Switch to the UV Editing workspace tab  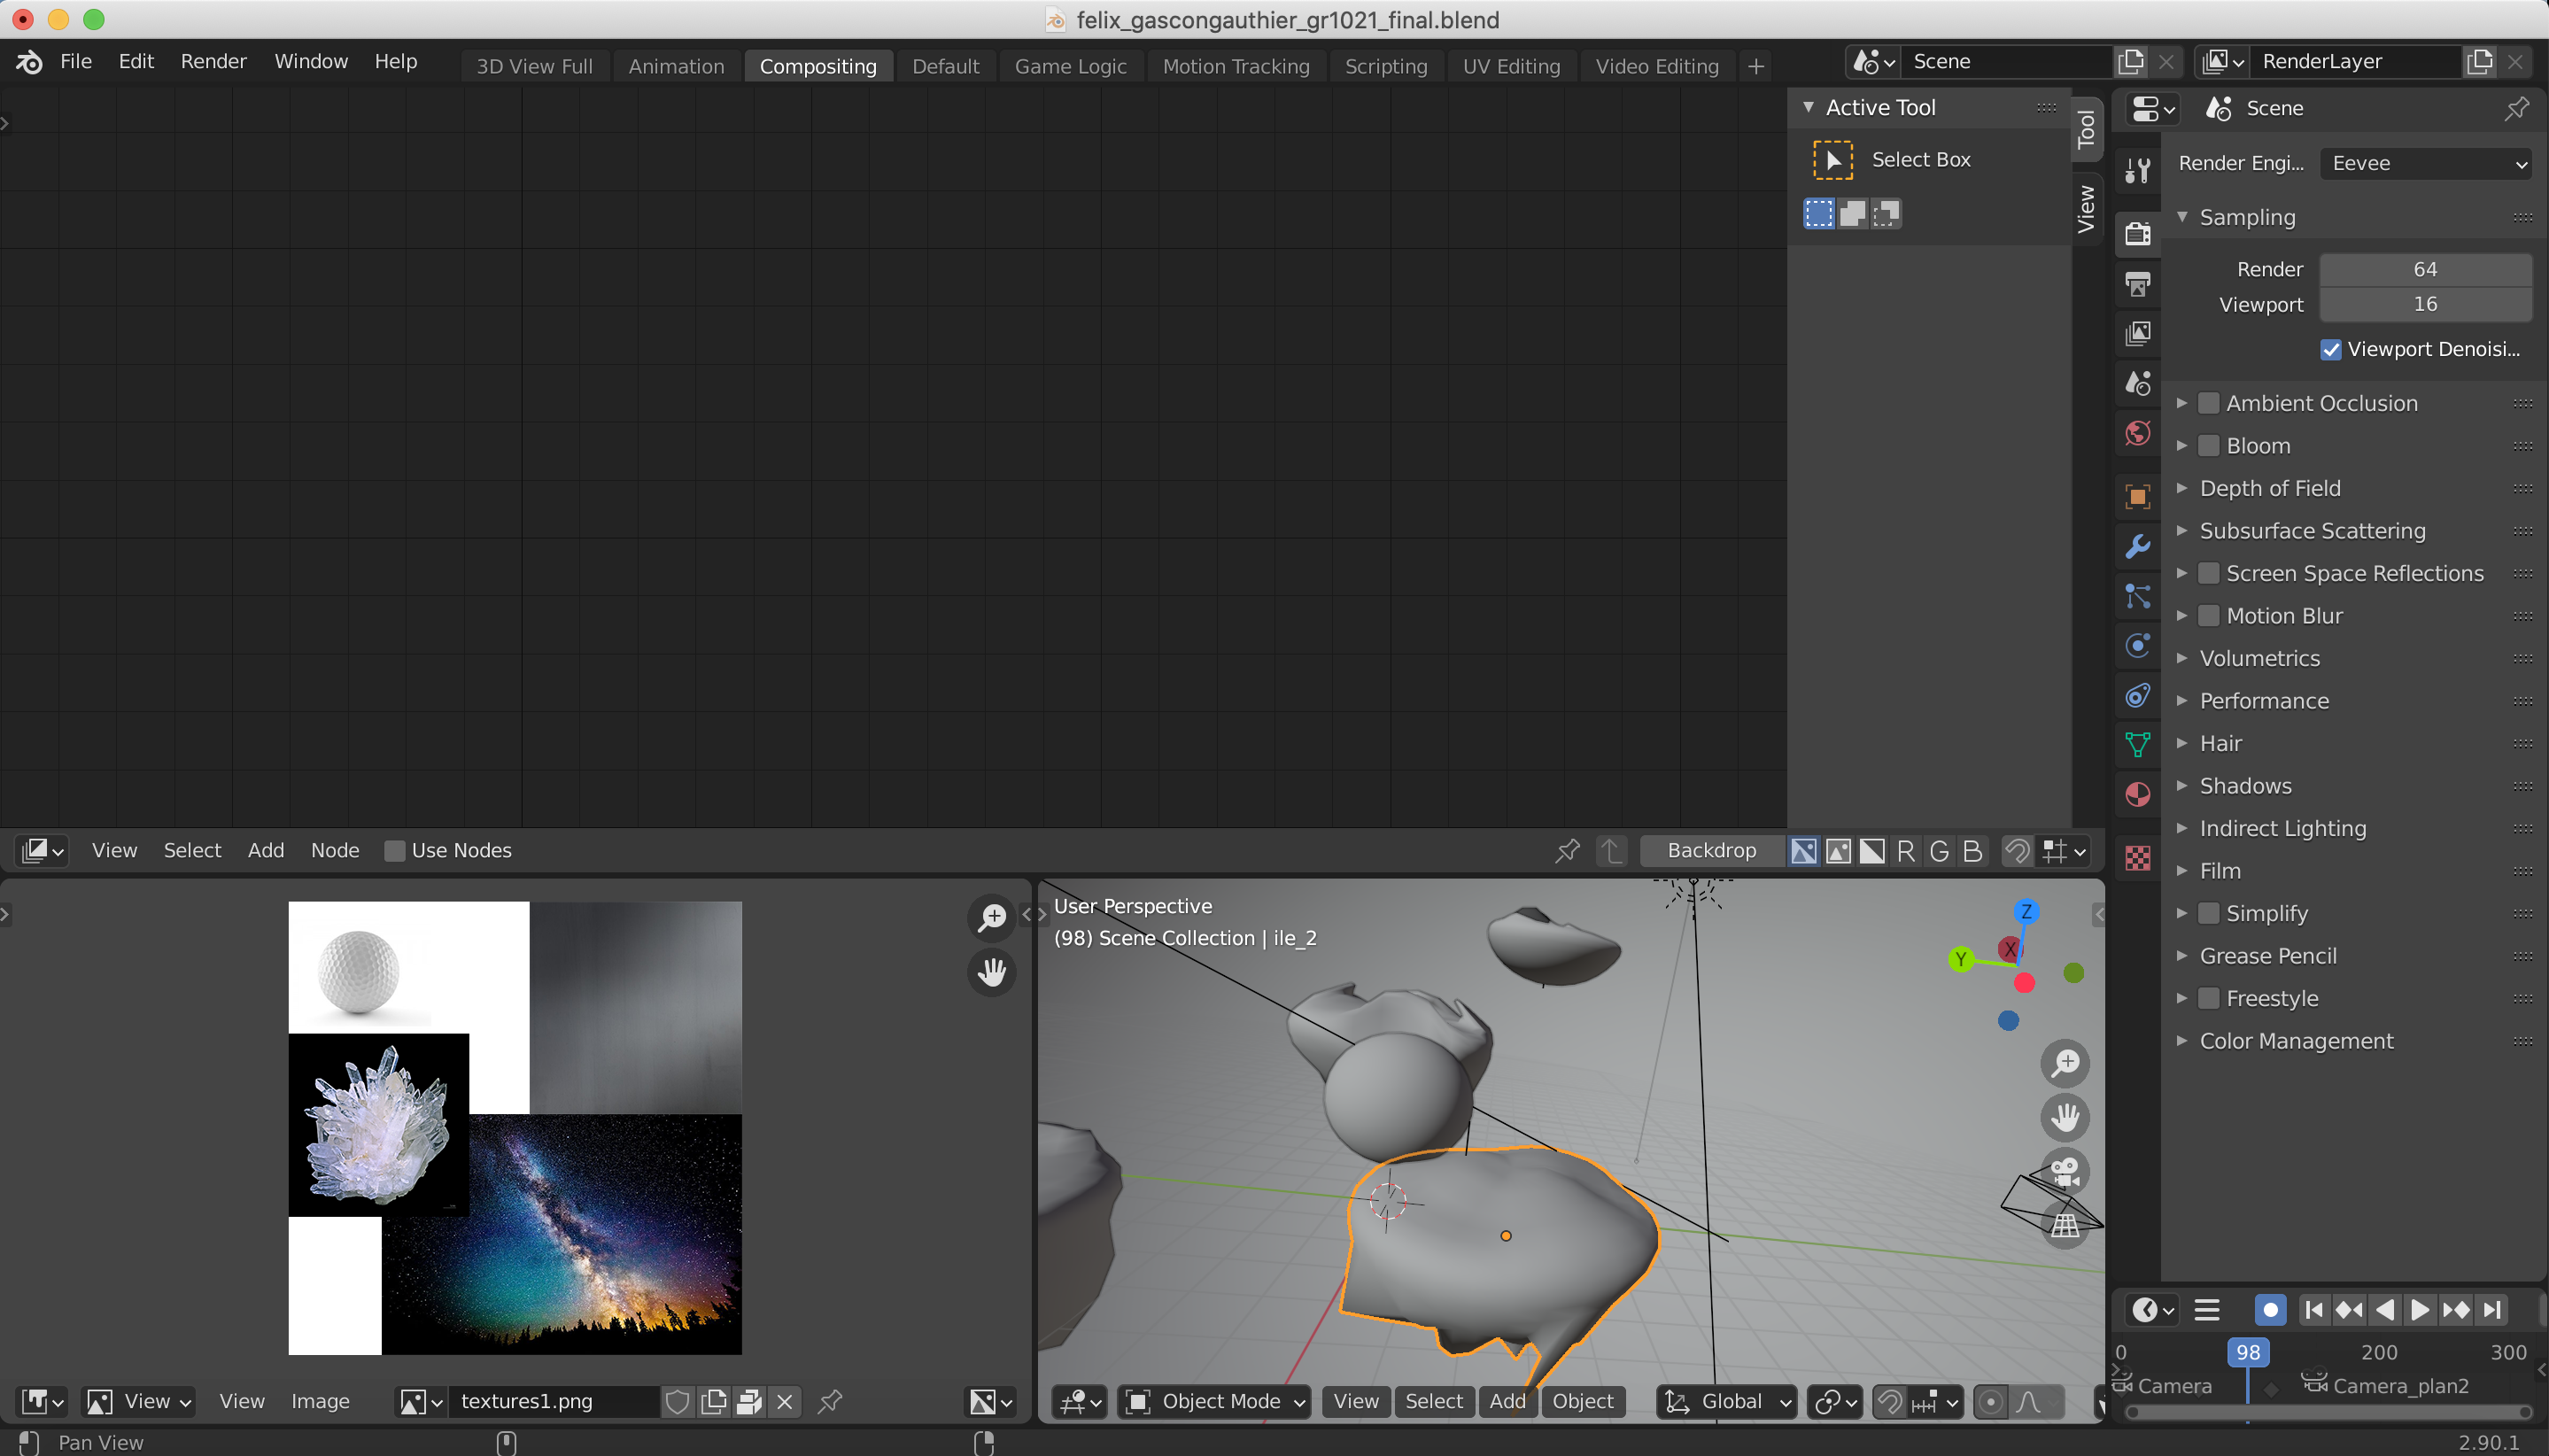point(1510,66)
